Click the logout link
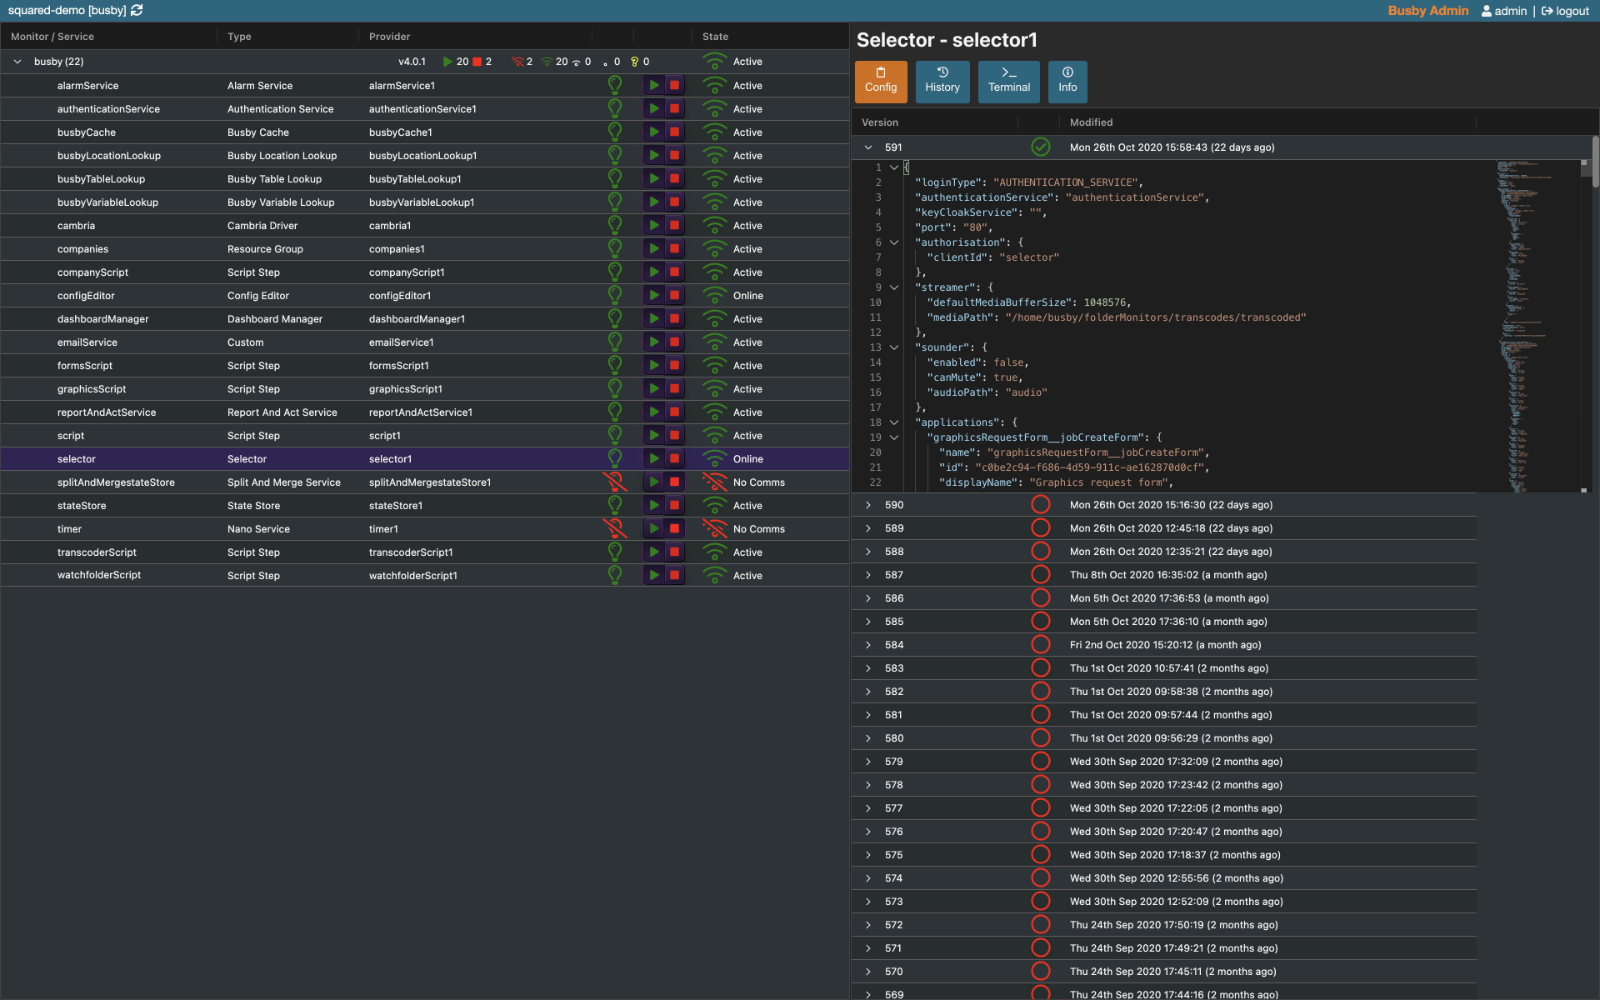This screenshot has height=1000, width=1600. [x=1565, y=11]
